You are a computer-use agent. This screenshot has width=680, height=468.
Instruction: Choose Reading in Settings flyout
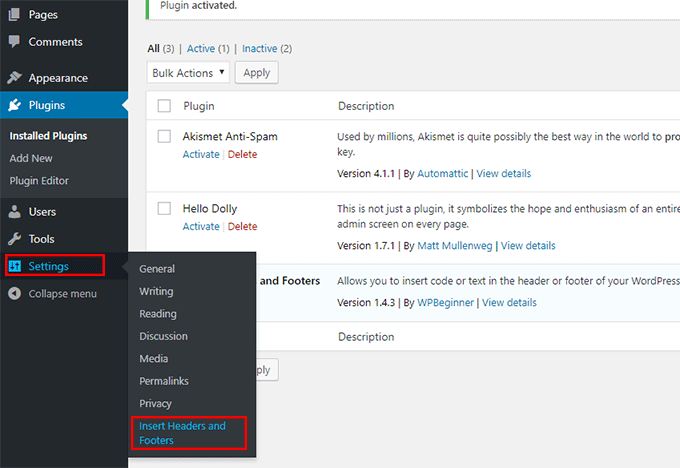click(158, 314)
